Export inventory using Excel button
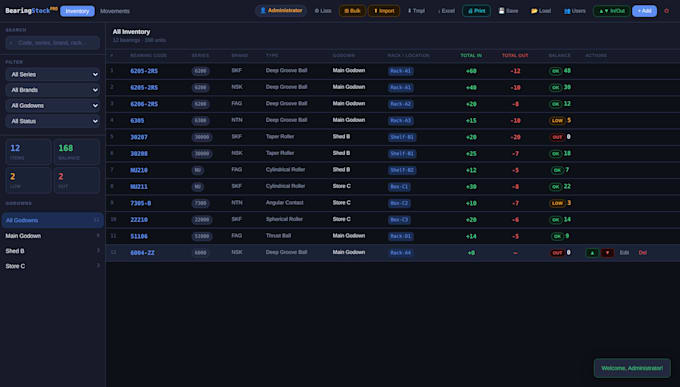Viewport: 680px width, 387px height. click(x=446, y=11)
